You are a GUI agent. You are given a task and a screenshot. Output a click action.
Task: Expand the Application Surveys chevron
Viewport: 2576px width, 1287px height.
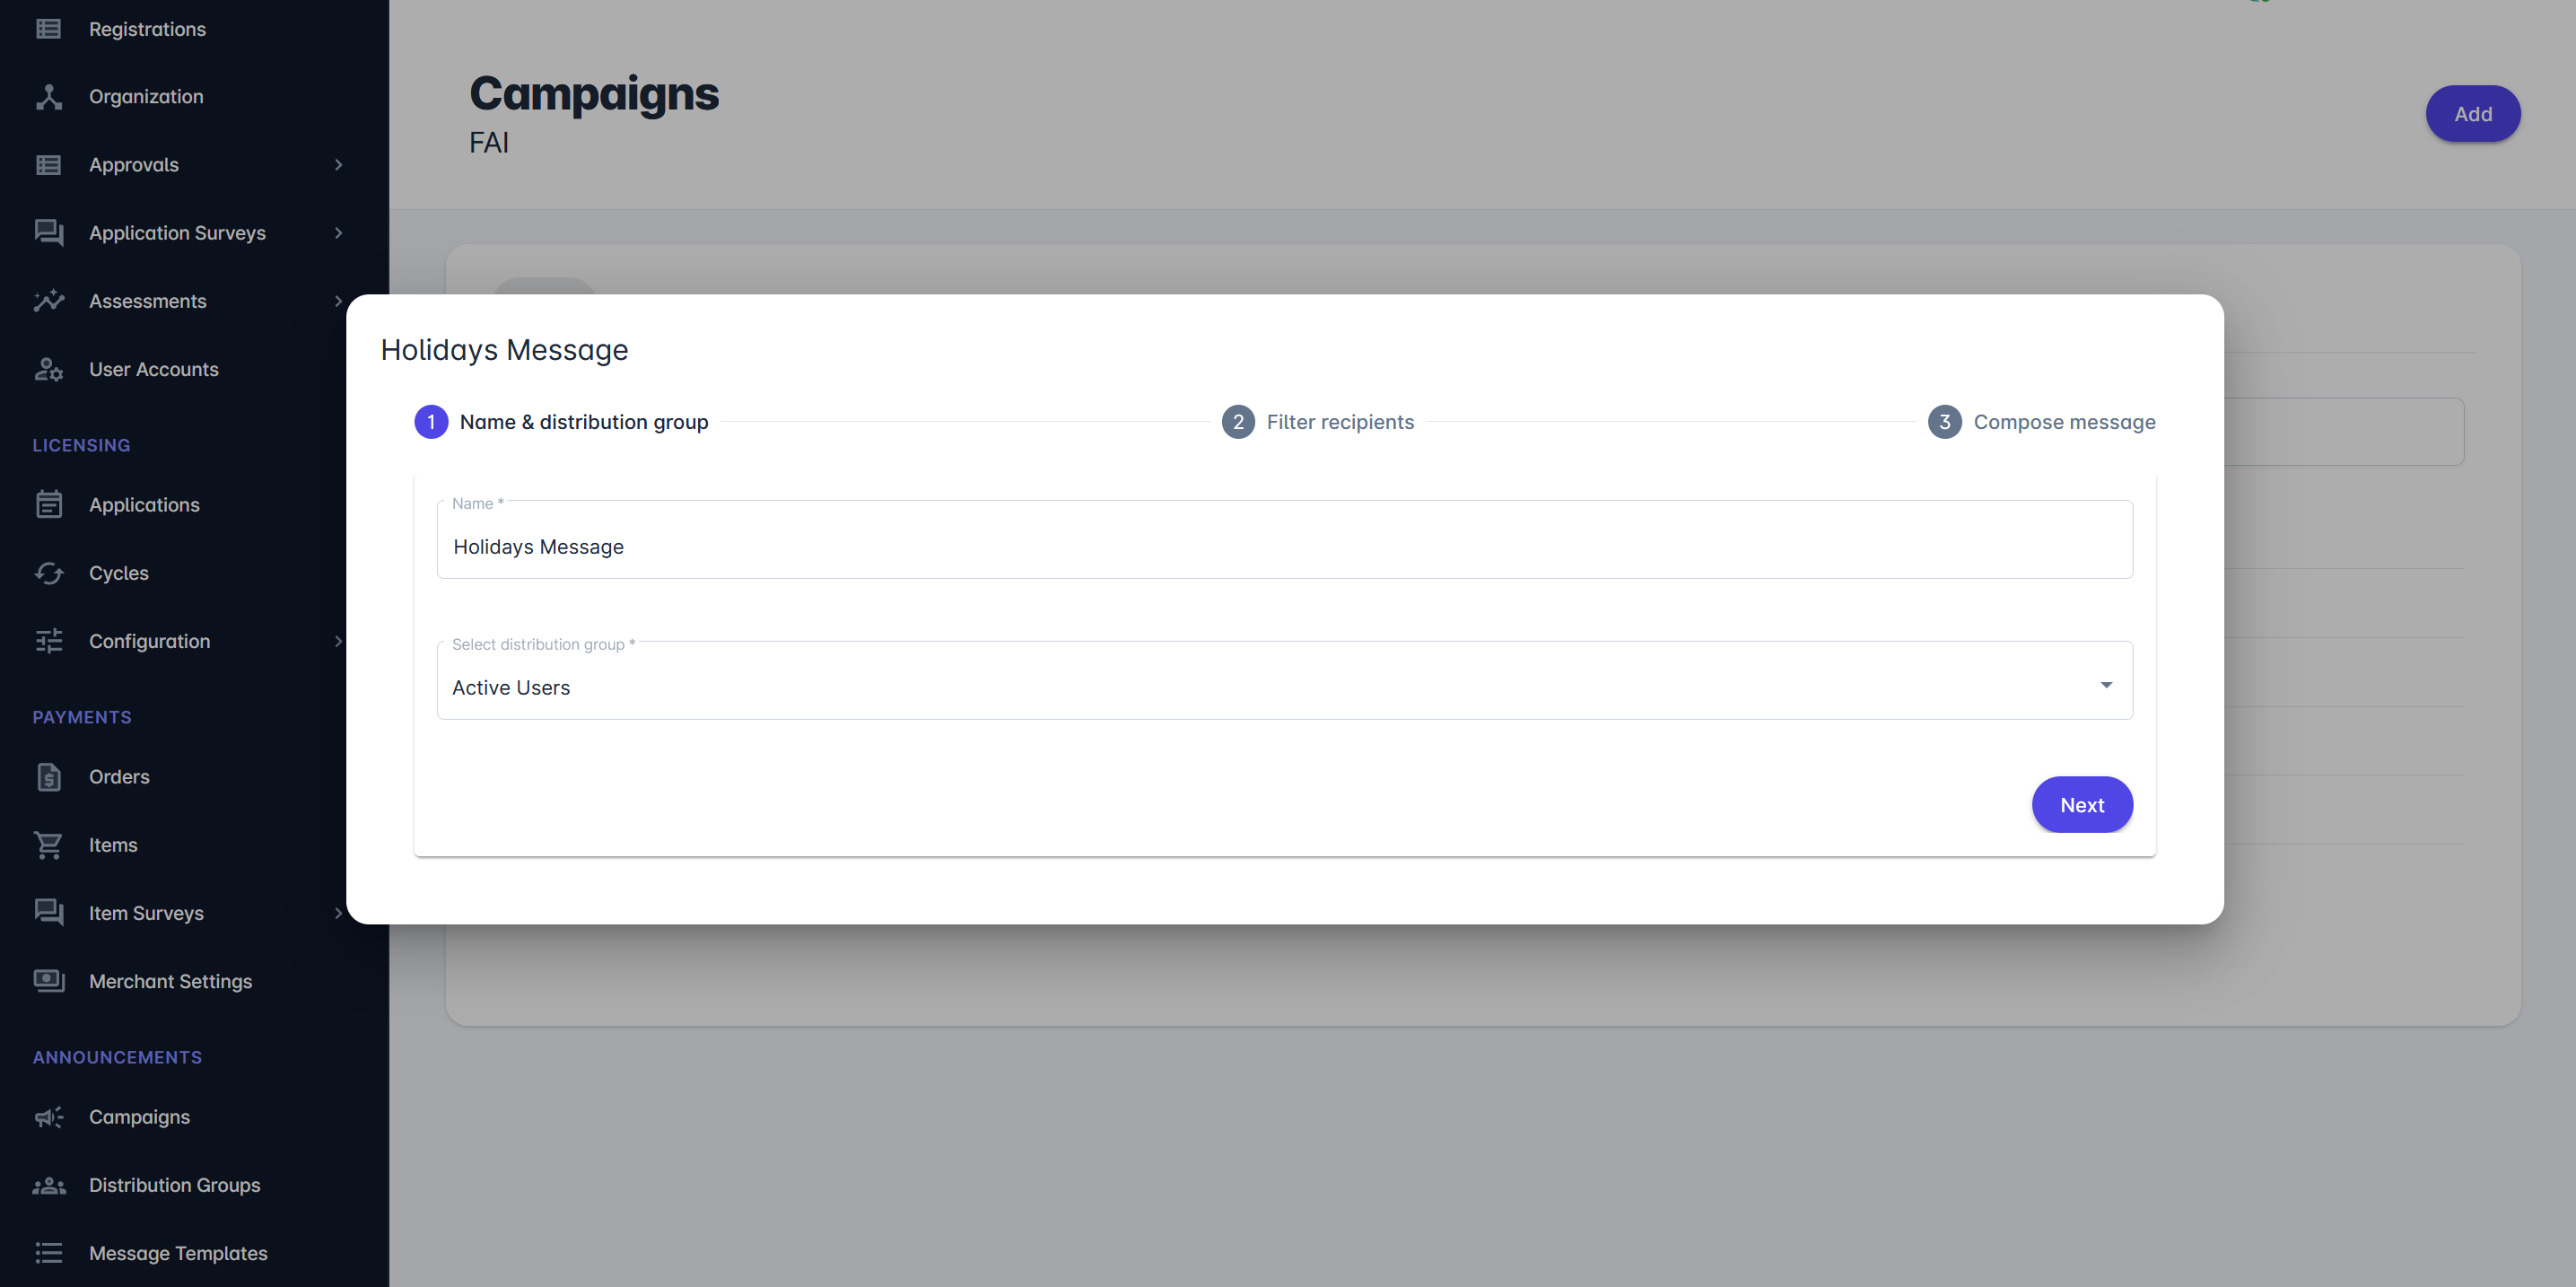[x=338, y=233]
